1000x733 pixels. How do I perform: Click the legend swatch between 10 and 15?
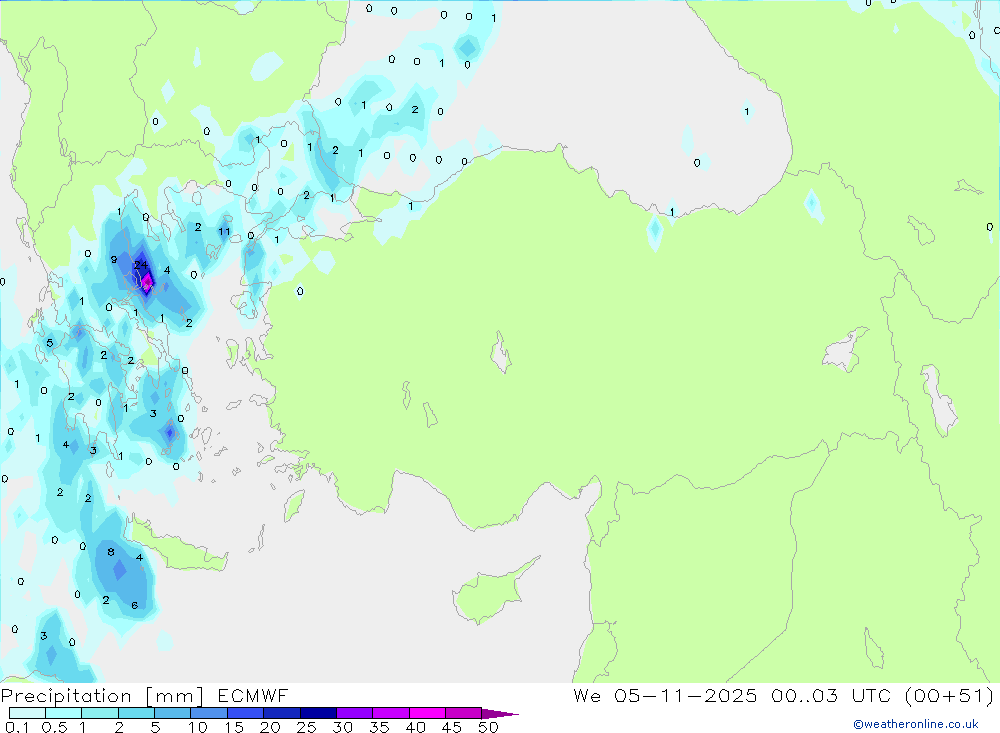point(209,713)
